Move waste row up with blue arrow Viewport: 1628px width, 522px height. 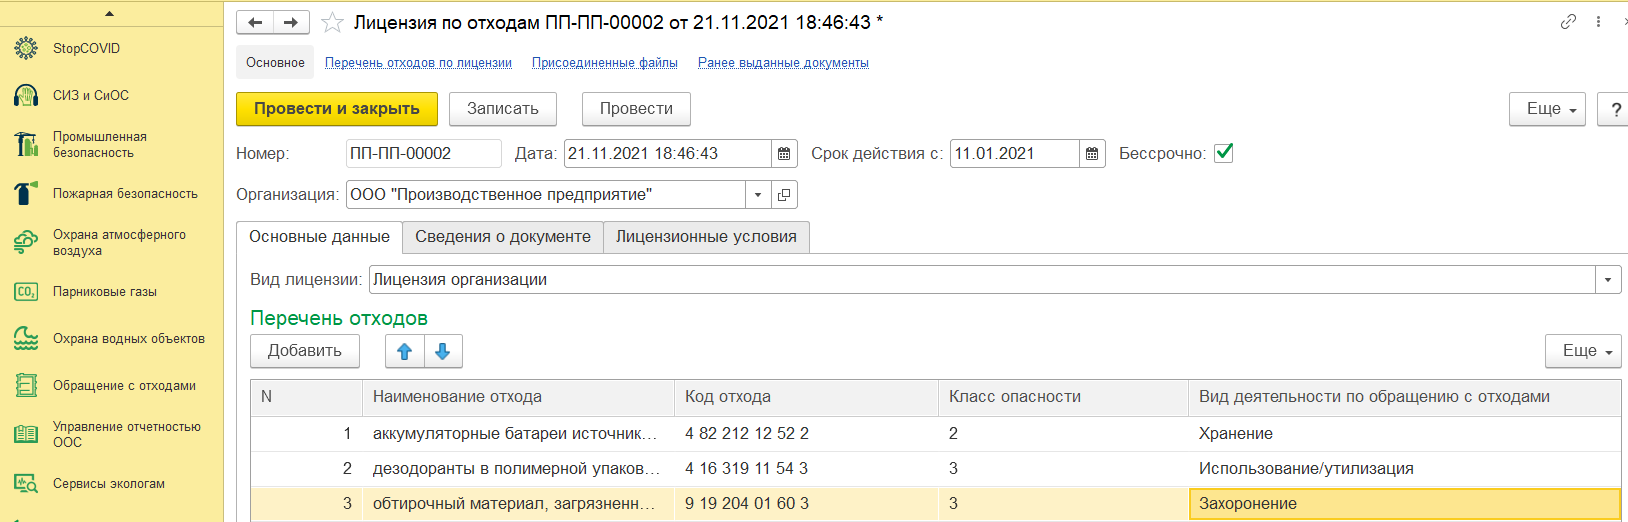(x=405, y=351)
